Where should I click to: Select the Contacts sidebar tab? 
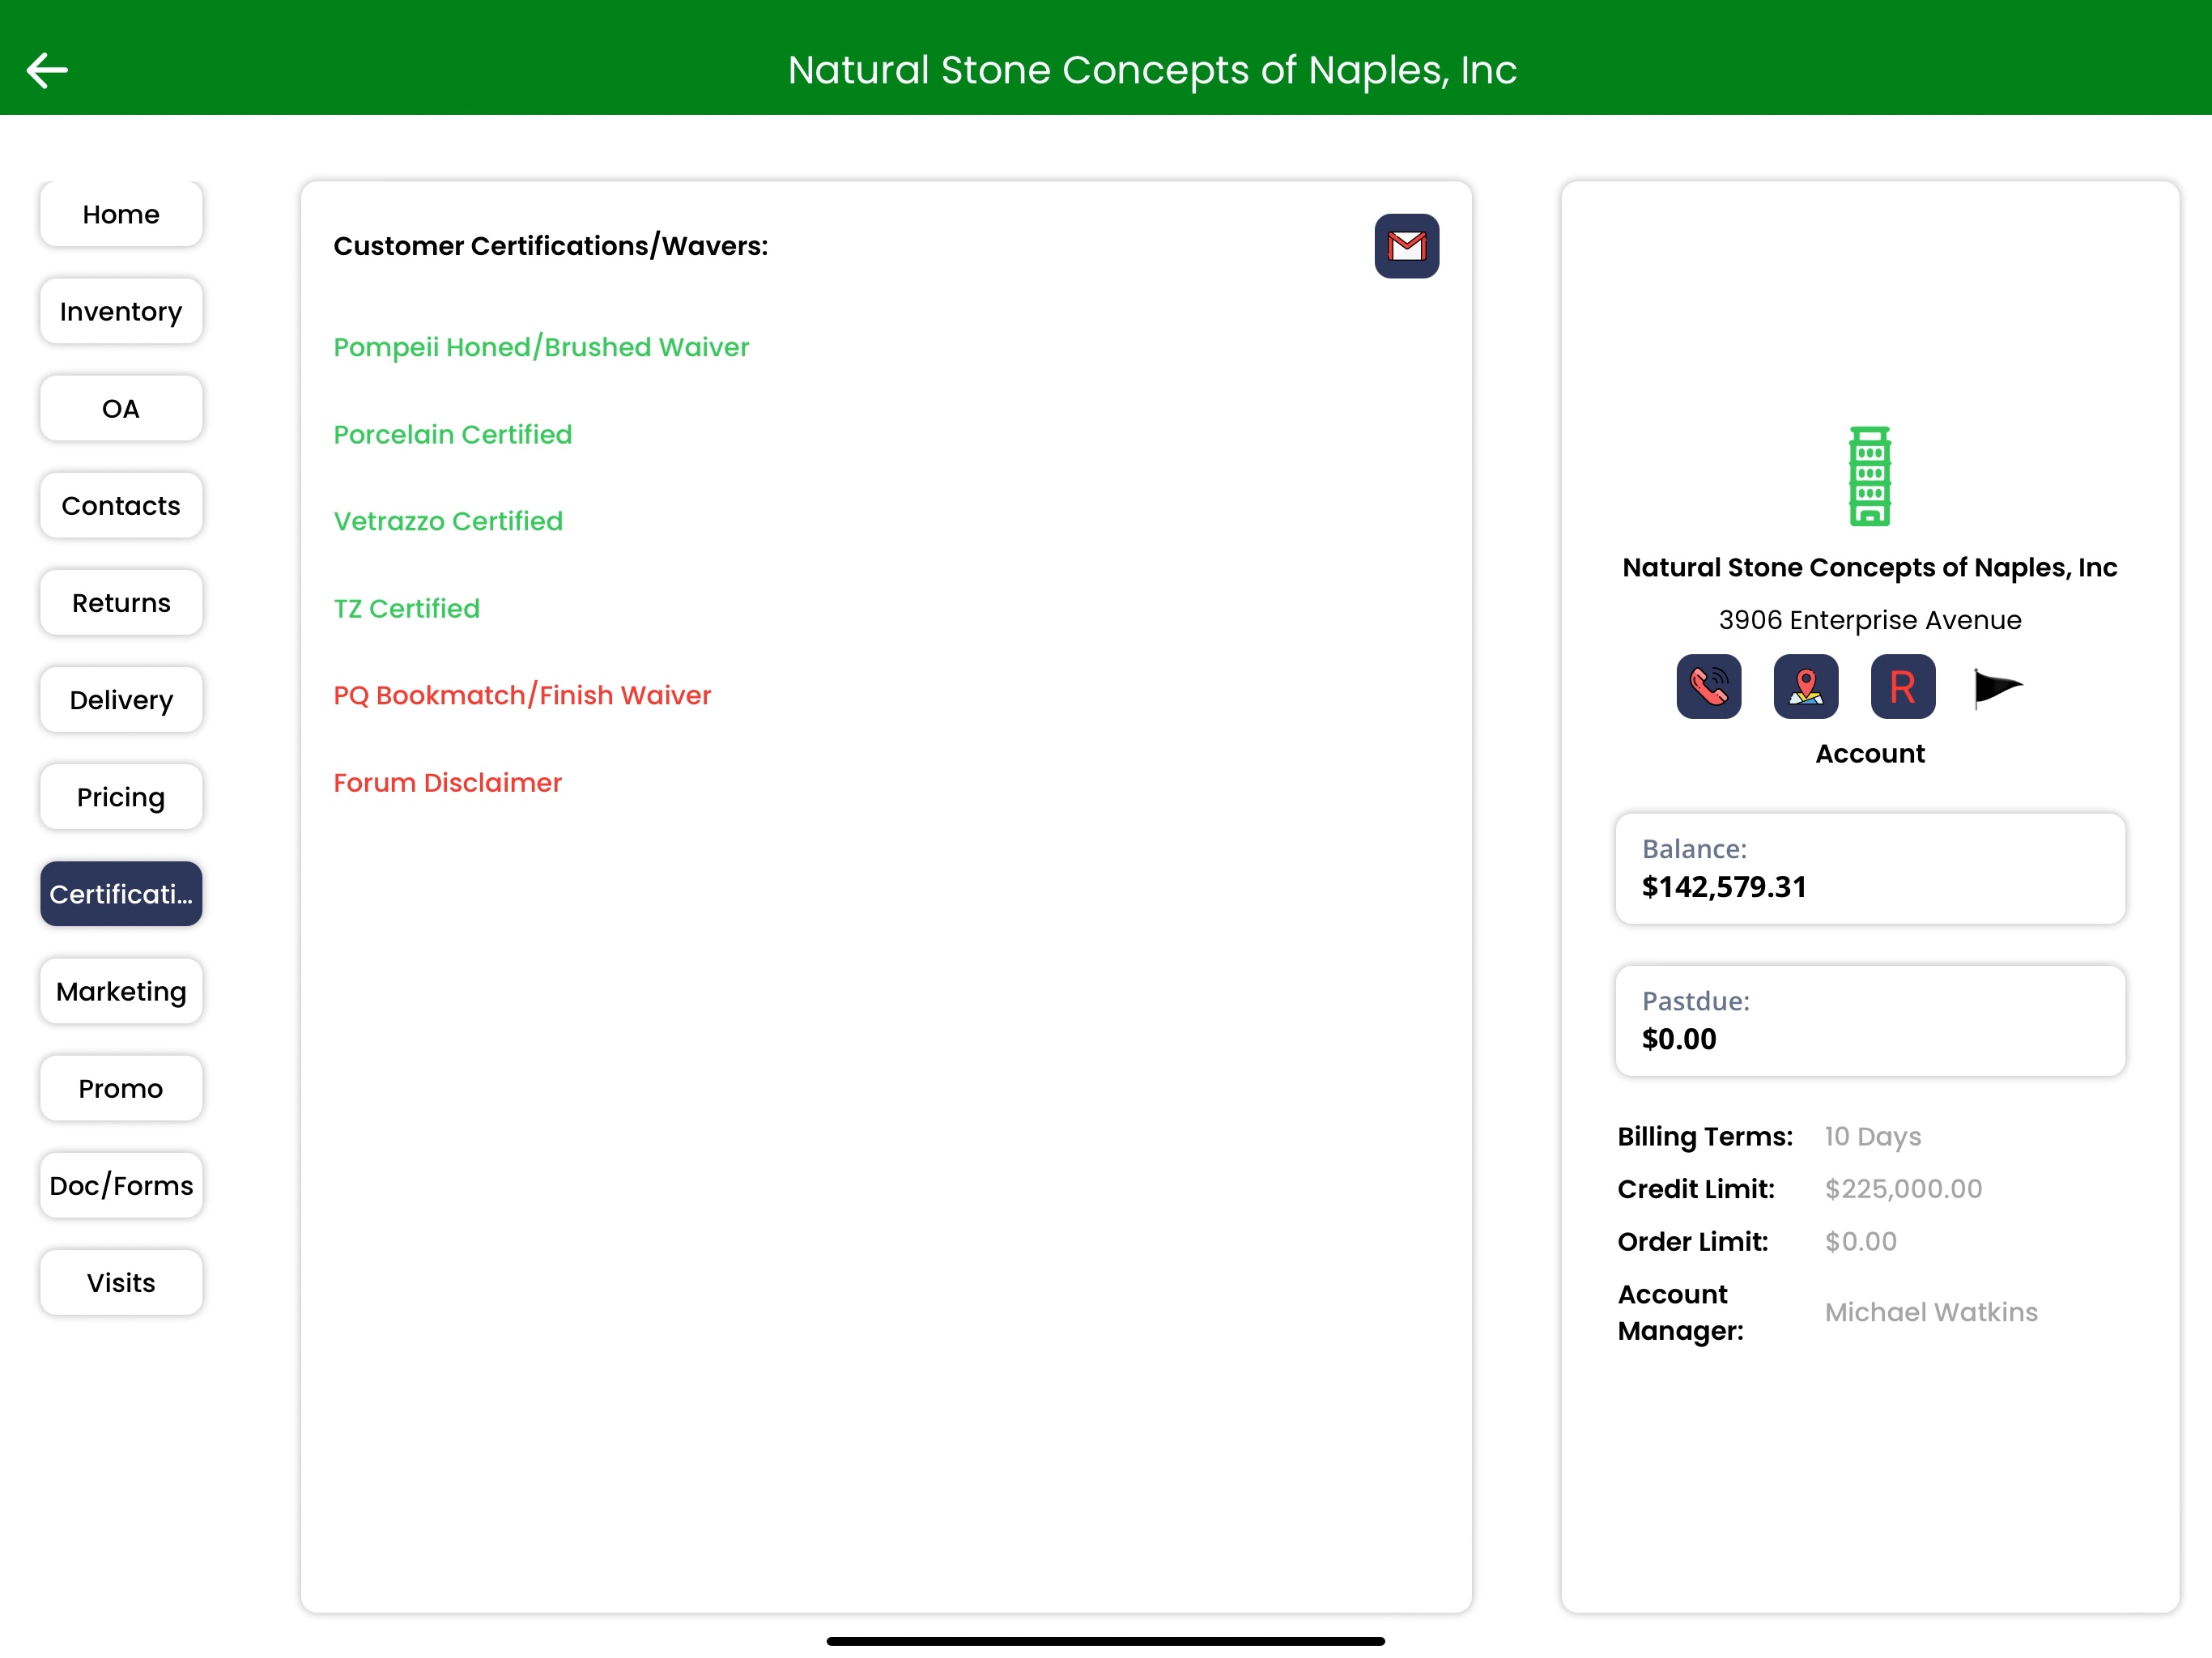[121, 506]
